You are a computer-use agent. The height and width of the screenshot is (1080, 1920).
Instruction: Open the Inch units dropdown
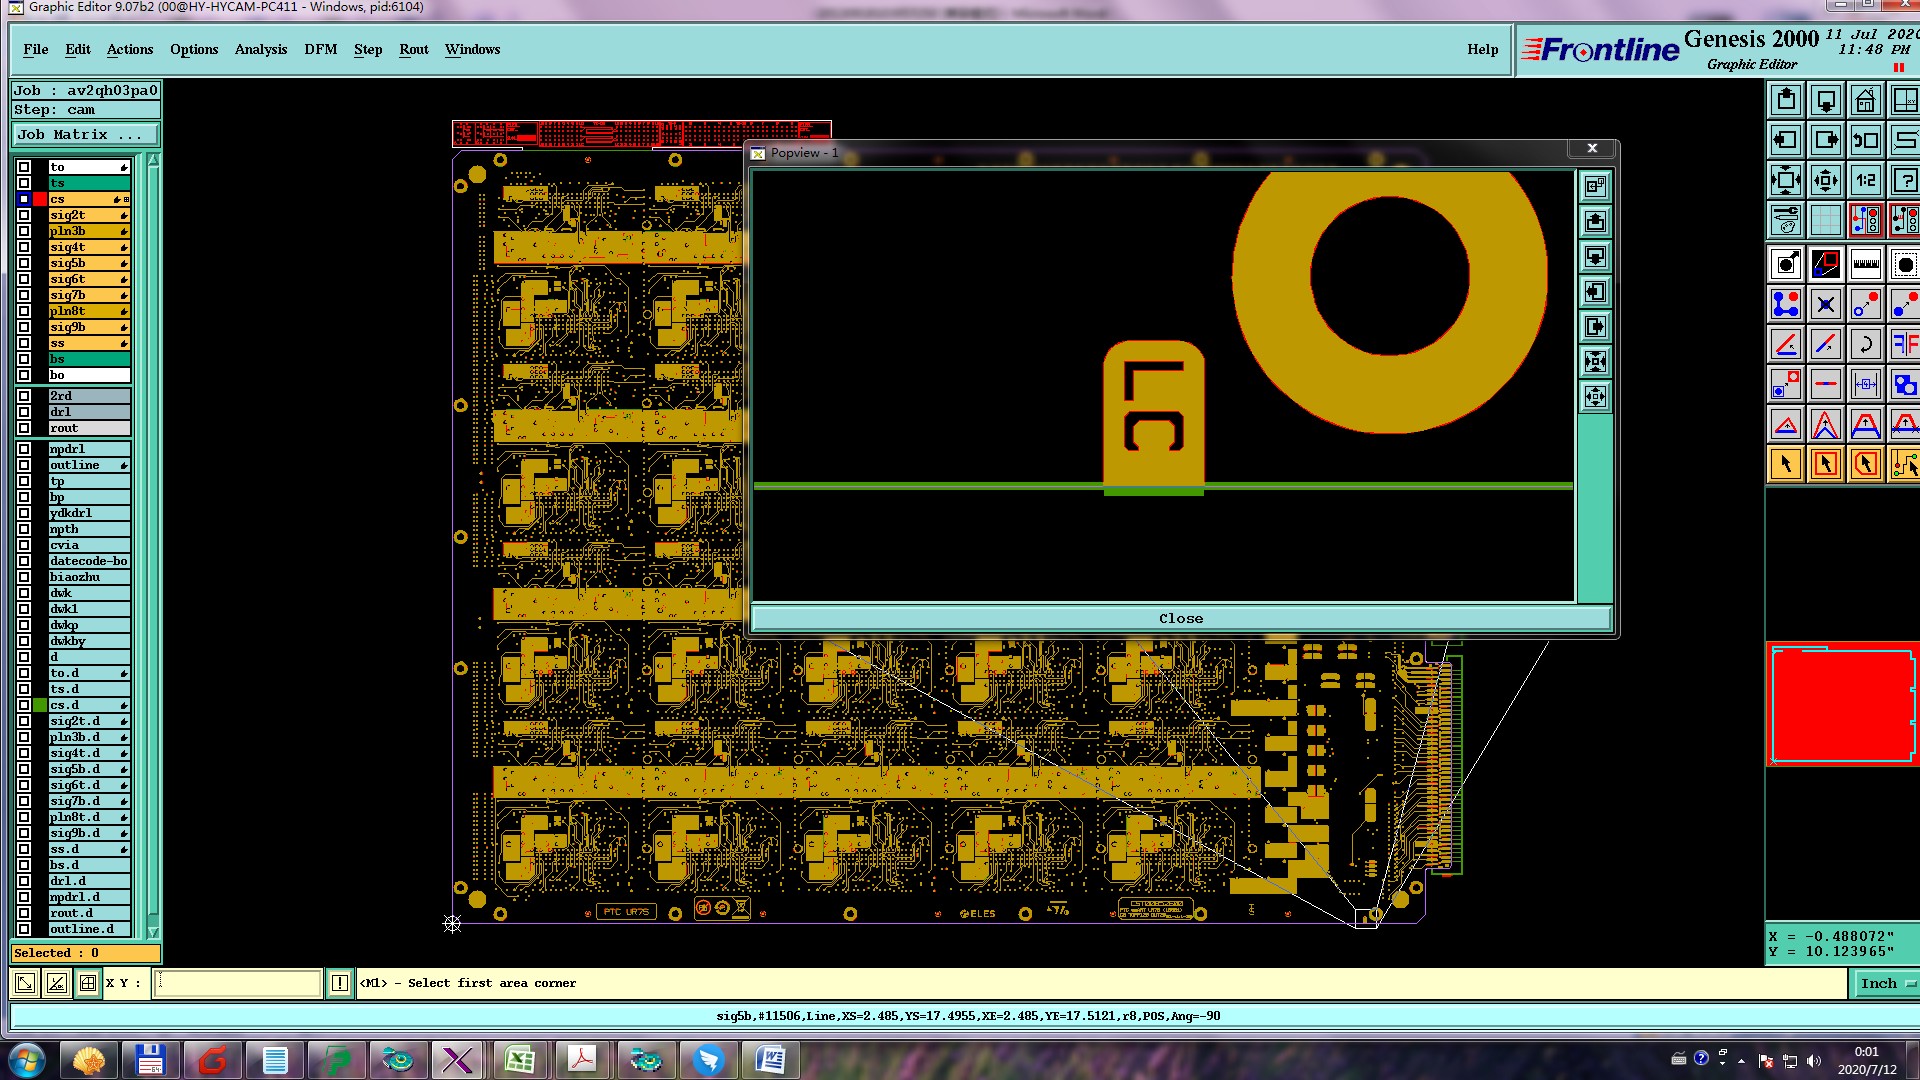click(x=1885, y=984)
